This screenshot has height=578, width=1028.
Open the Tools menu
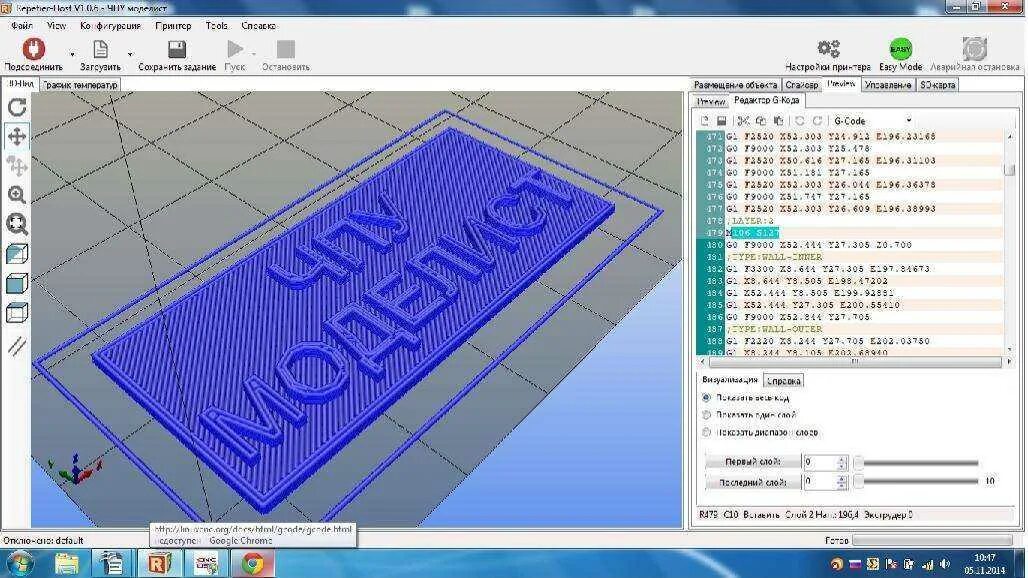216,26
